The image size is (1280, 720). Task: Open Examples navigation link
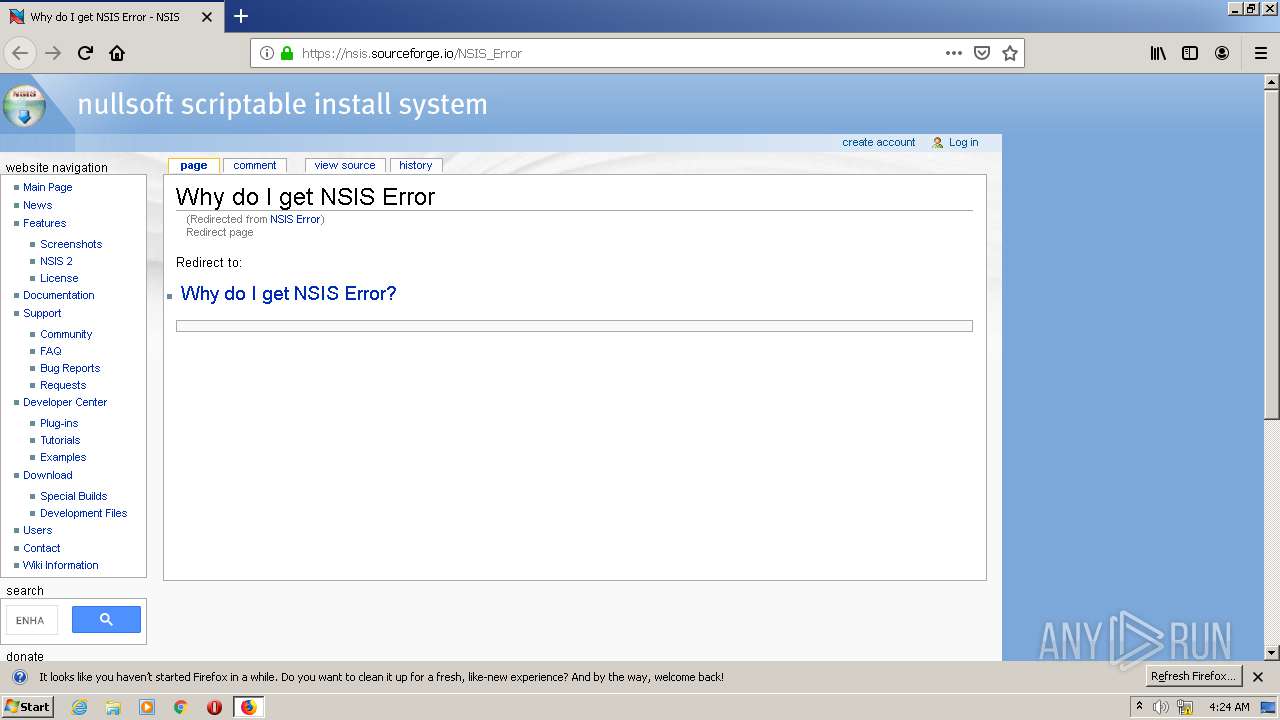[63, 457]
